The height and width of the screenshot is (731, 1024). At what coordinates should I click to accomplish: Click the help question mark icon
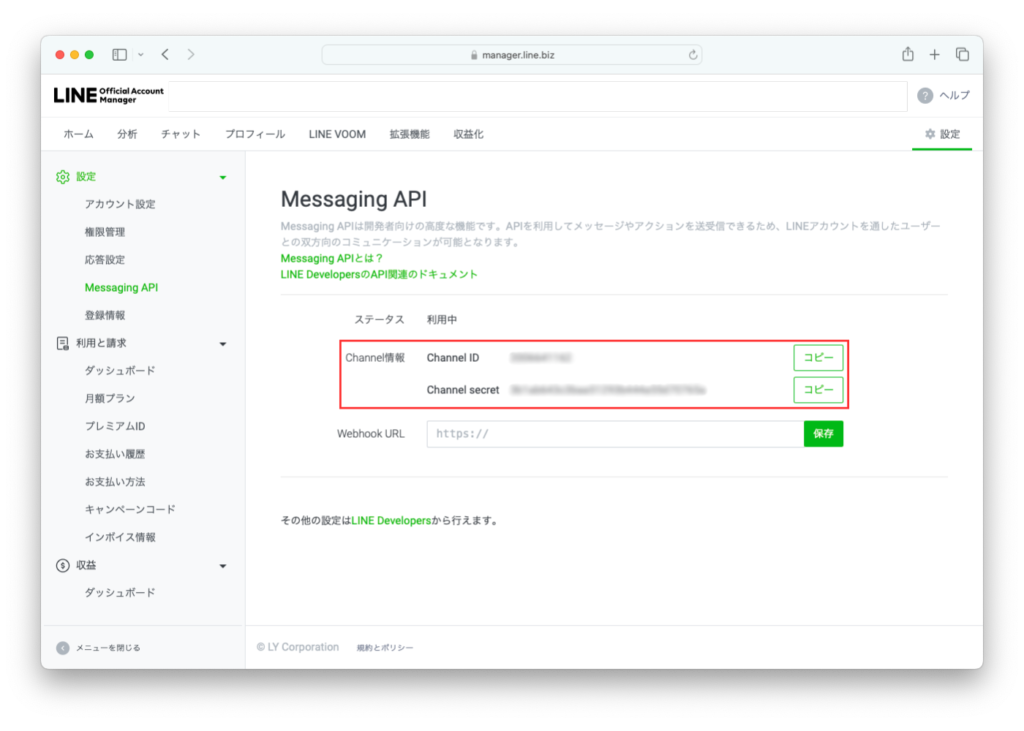(925, 96)
